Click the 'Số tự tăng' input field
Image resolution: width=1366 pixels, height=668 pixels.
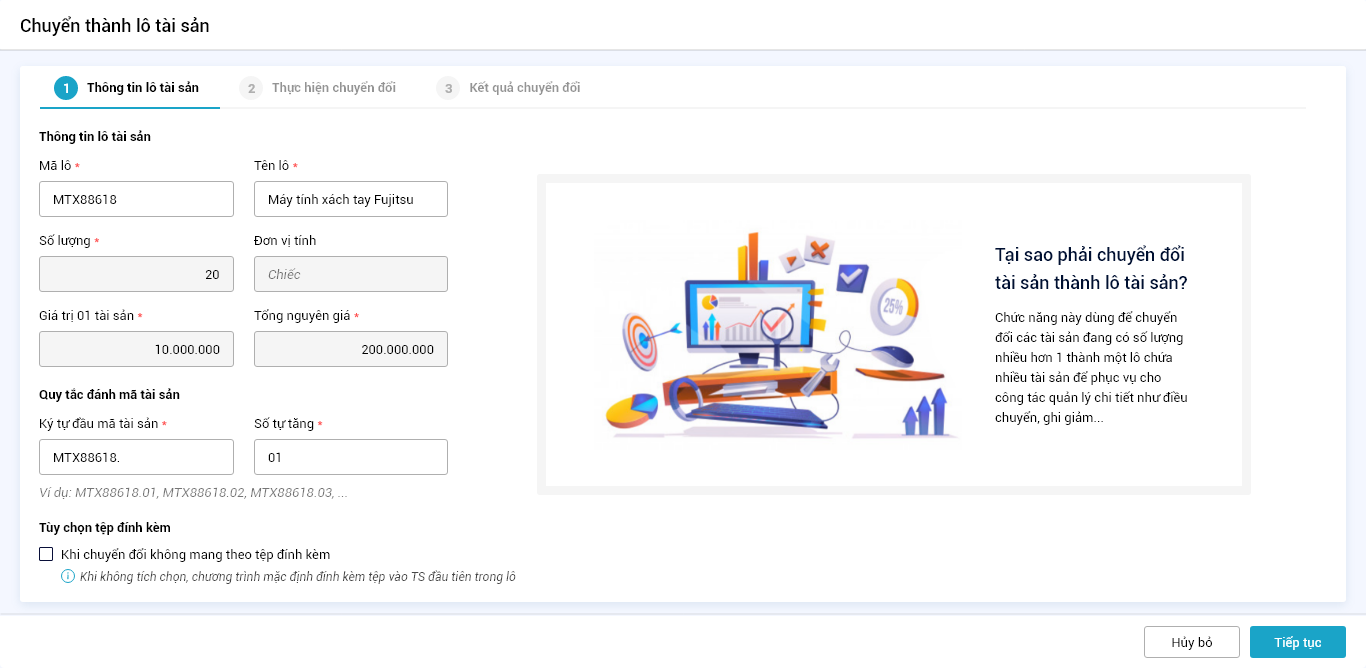click(350, 457)
